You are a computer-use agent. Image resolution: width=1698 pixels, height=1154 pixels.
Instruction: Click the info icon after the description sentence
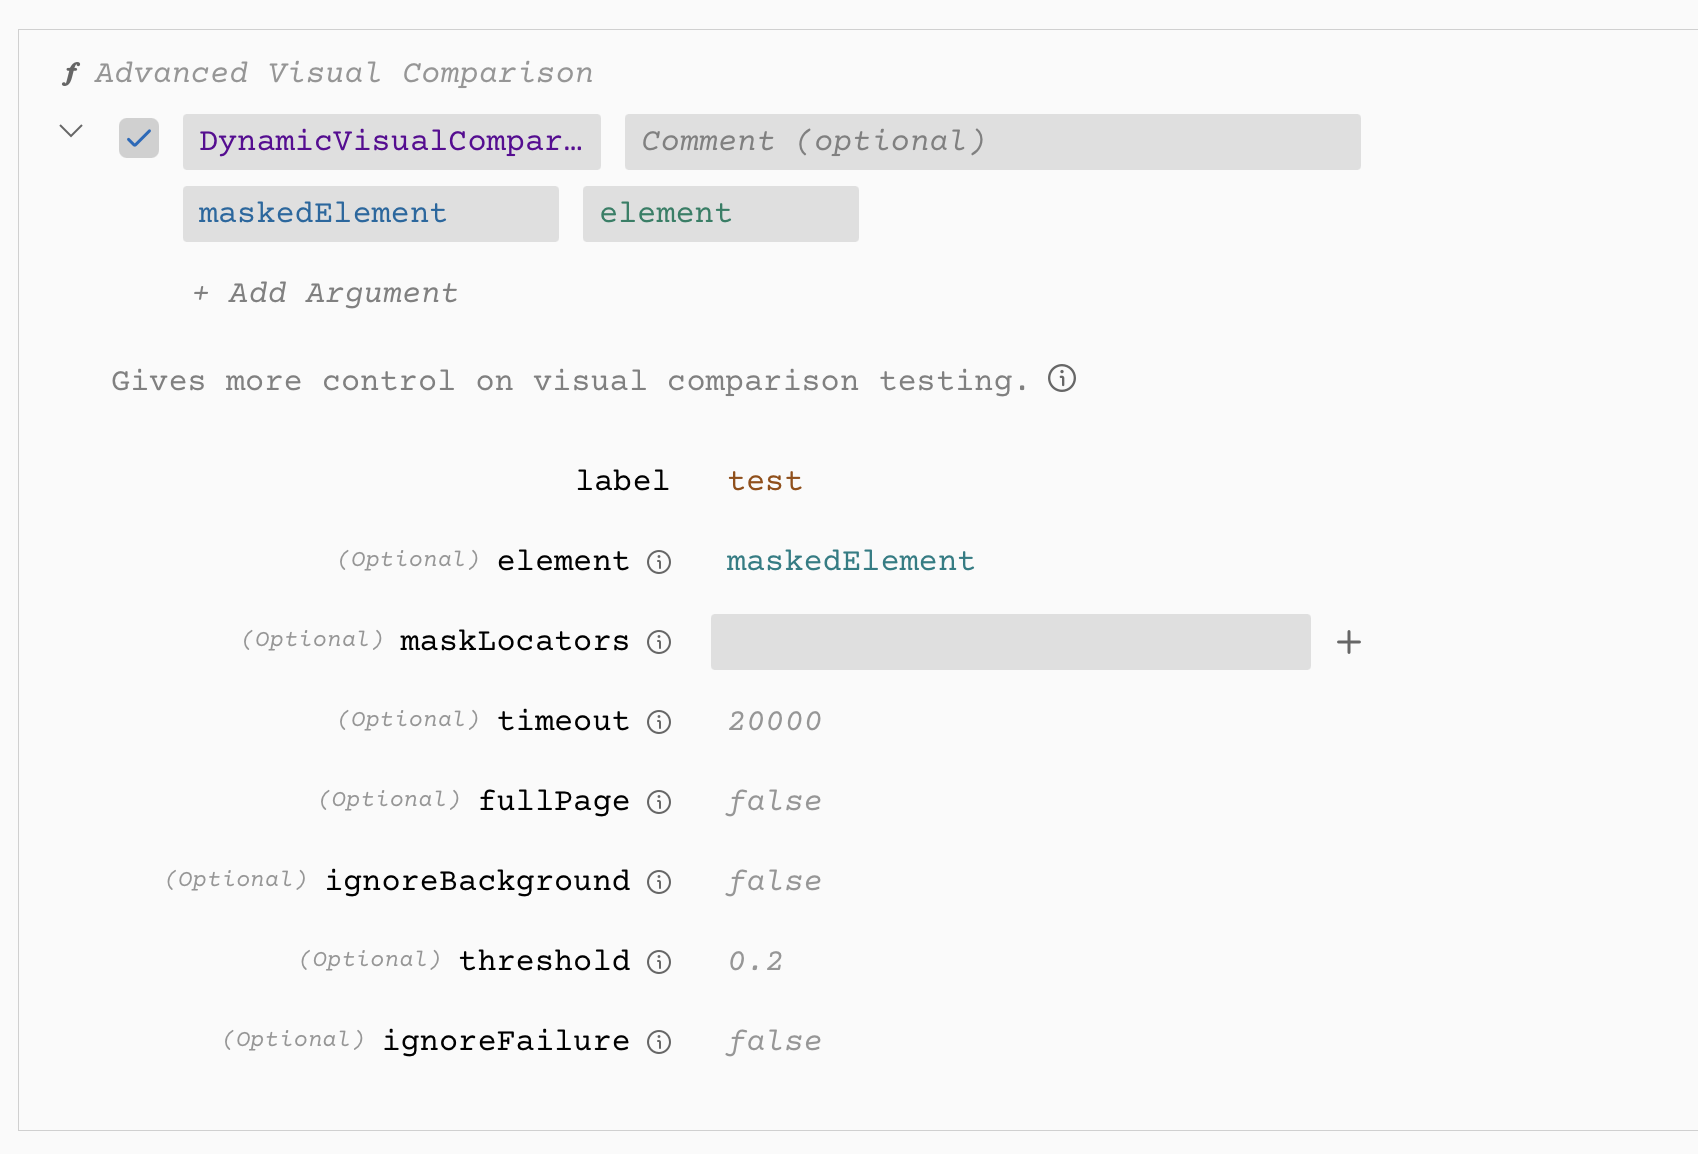pyautogui.click(x=1063, y=378)
